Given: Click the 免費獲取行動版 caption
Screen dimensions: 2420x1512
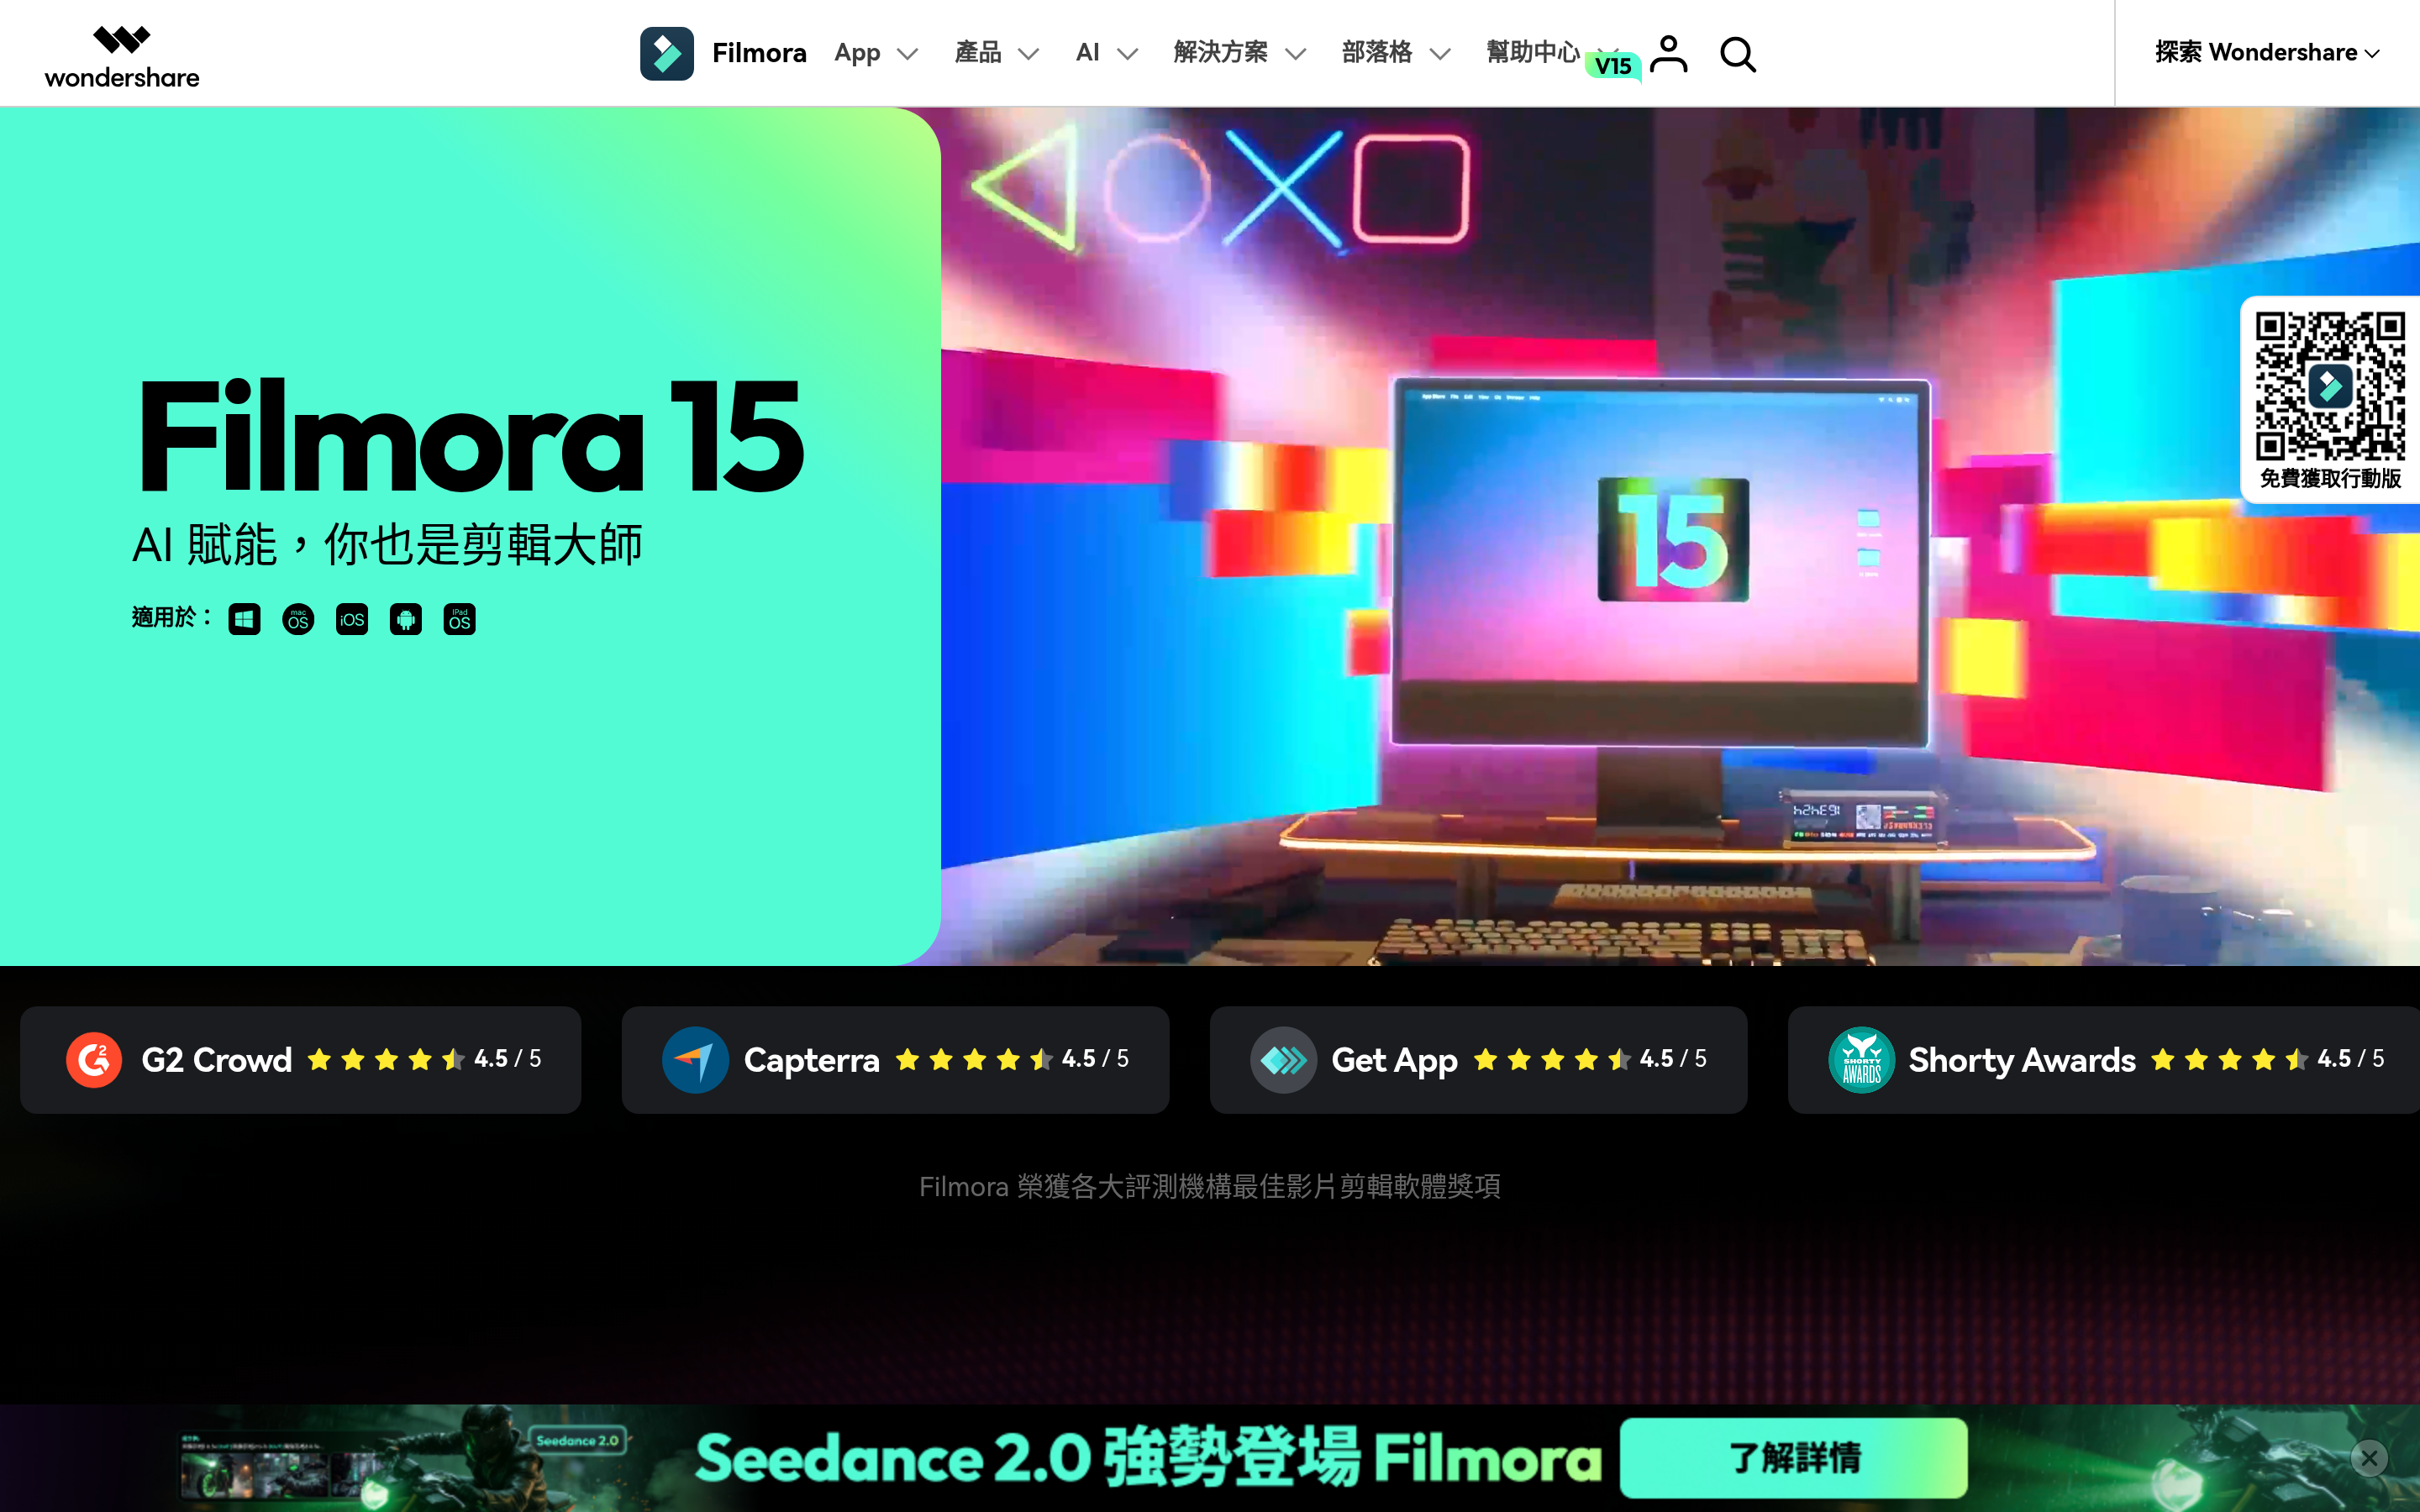Looking at the screenshot, I should pos(2330,479).
